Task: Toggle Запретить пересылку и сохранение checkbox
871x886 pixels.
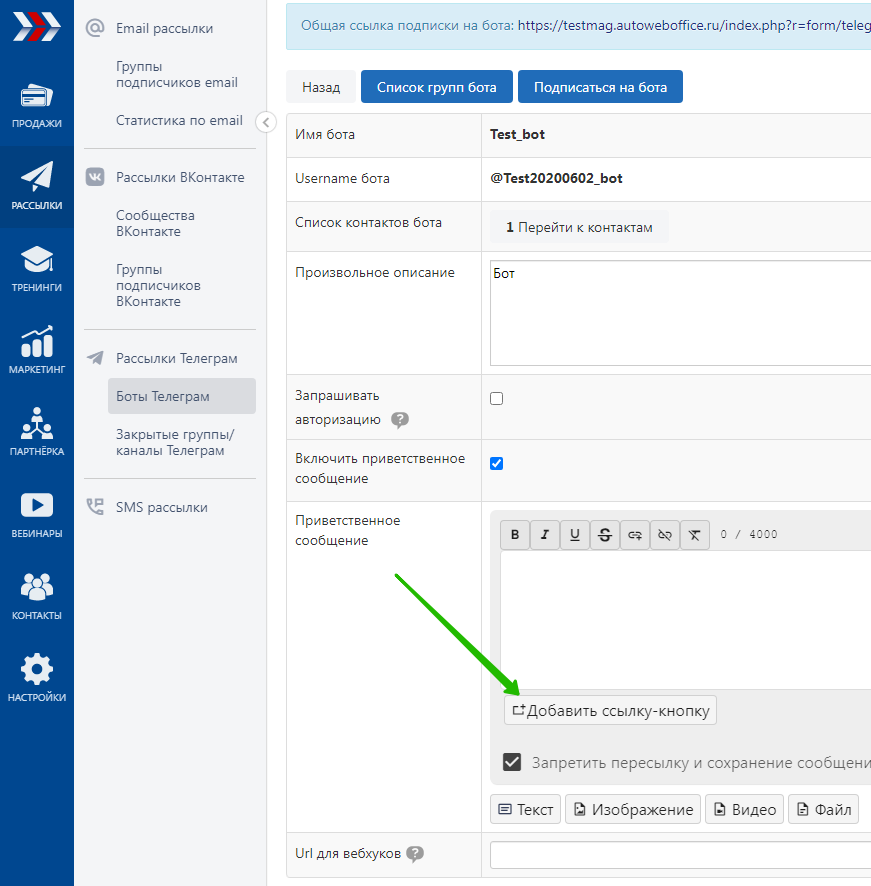Action: tap(512, 762)
